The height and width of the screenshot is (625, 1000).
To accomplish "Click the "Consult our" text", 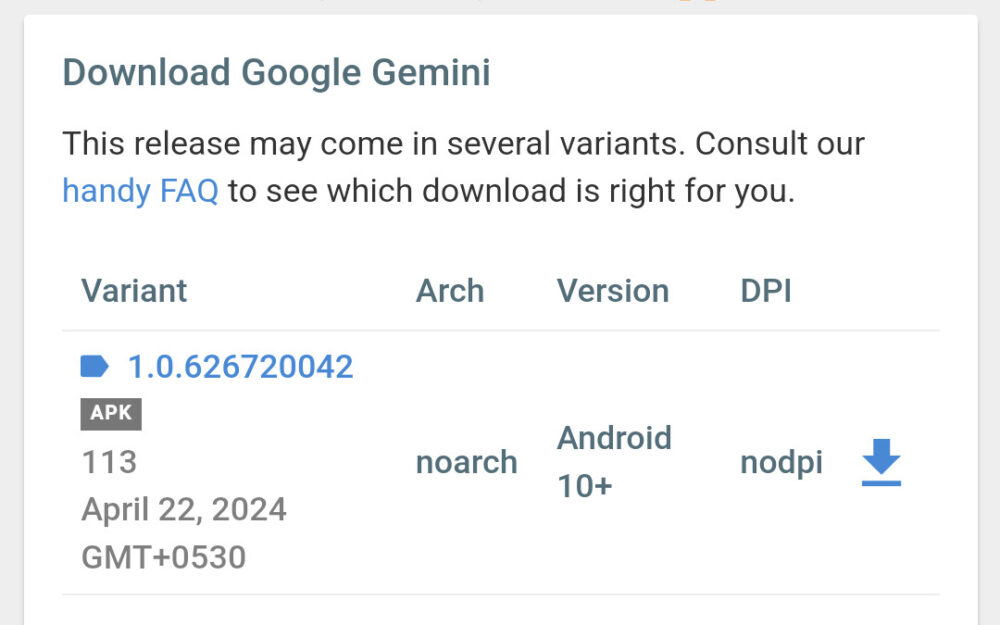I will (x=780, y=143).
